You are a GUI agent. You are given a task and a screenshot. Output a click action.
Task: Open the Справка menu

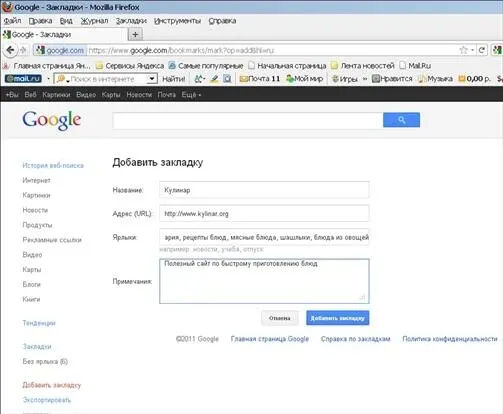click(222, 21)
